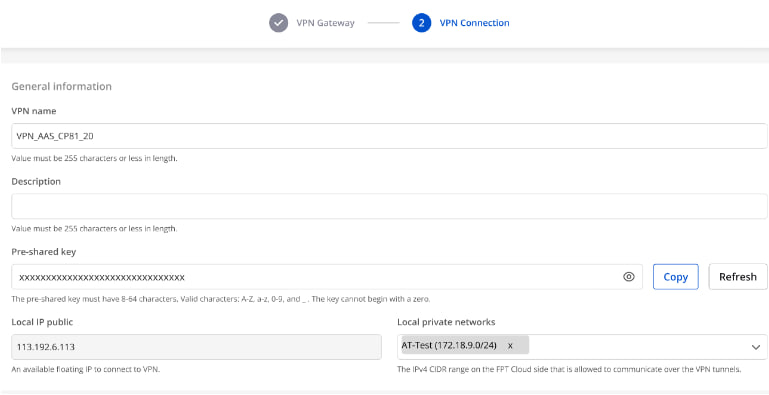This screenshot has height=395, width=769.
Task: Click the VPN Gateway completed checkmark icon
Action: point(278,23)
